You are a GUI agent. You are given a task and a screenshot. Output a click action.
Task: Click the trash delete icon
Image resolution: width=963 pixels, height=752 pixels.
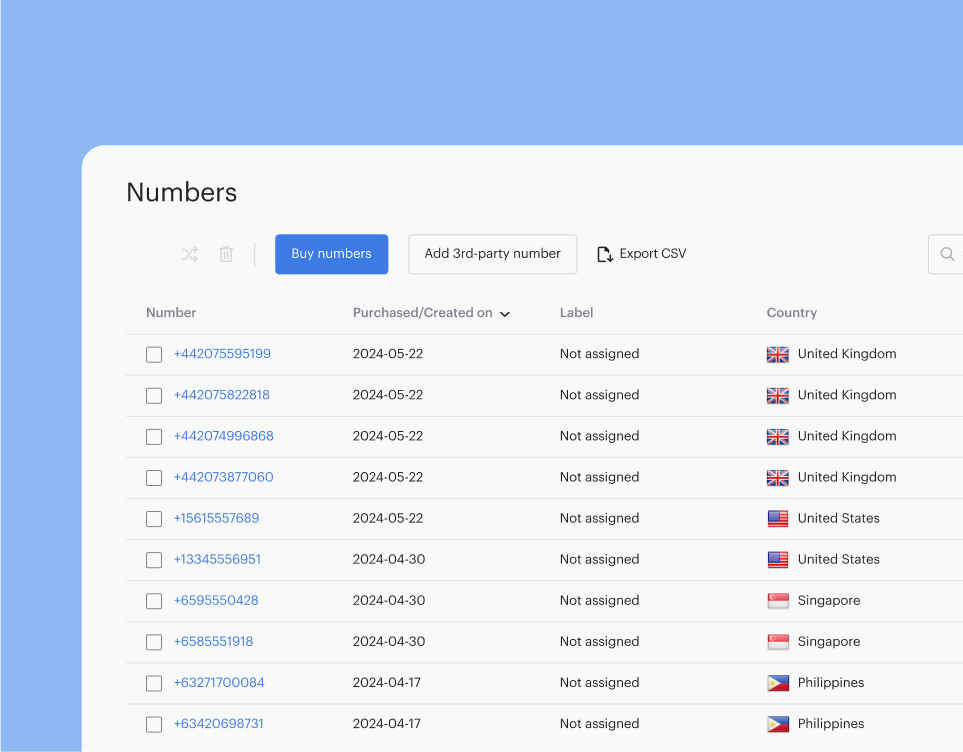tap(226, 255)
